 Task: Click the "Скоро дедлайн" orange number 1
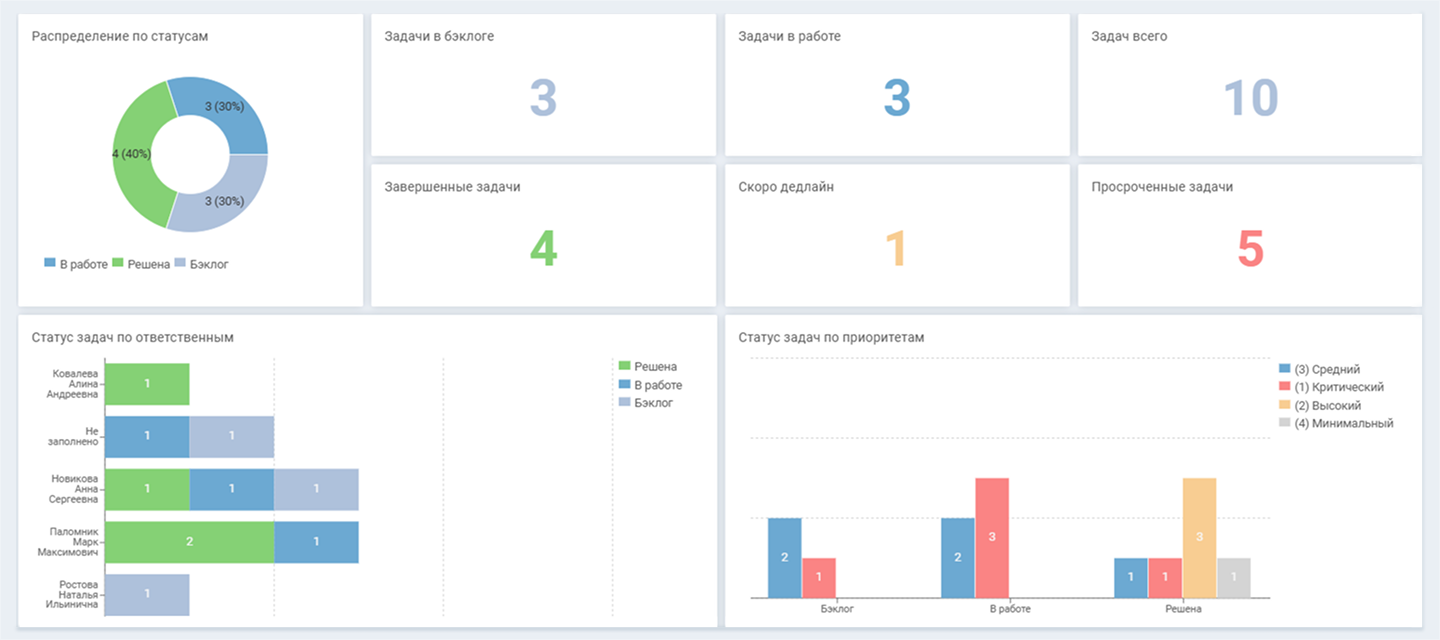(896, 249)
